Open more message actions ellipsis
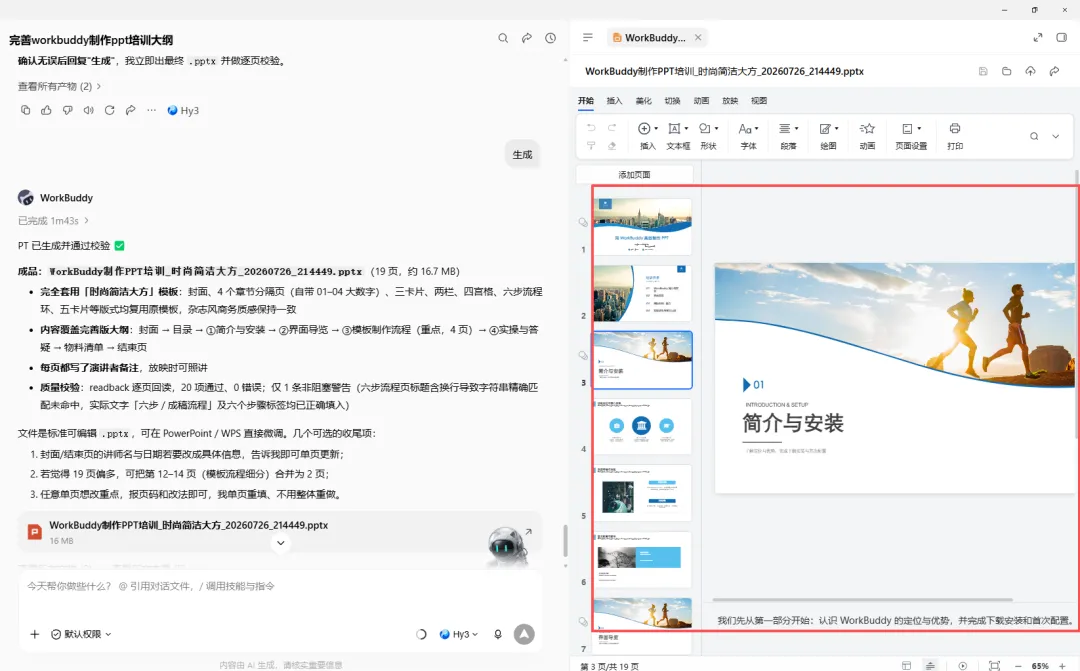The height and width of the screenshot is (671, 1080). point(152,110)
